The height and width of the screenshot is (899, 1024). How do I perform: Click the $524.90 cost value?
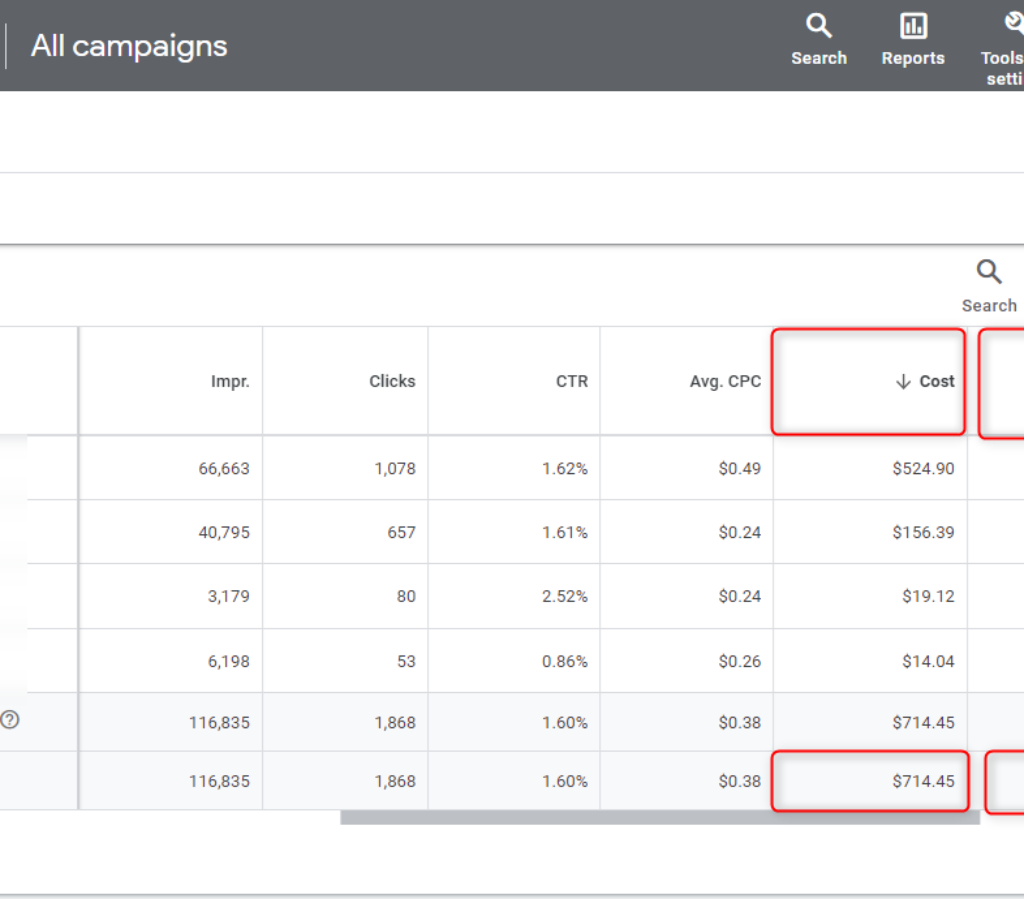(924, 468)
